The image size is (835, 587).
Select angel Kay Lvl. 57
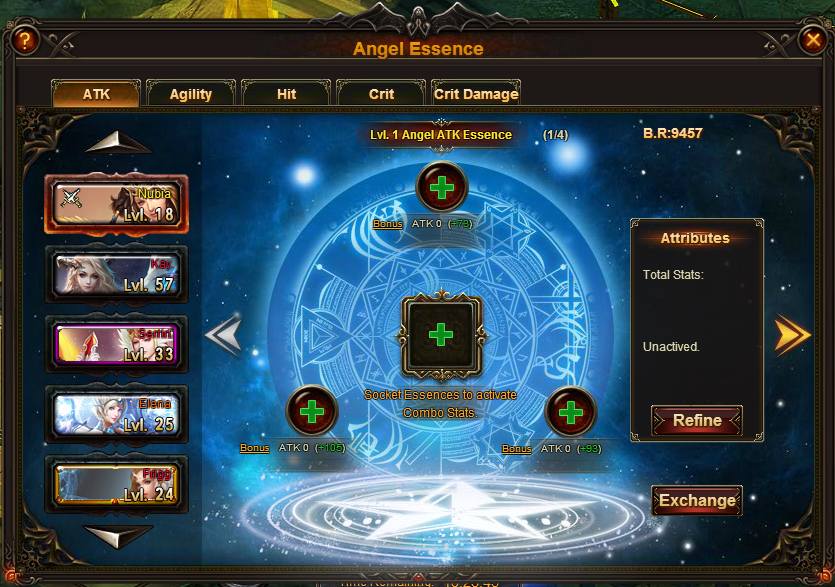click(x=117, y=275)
